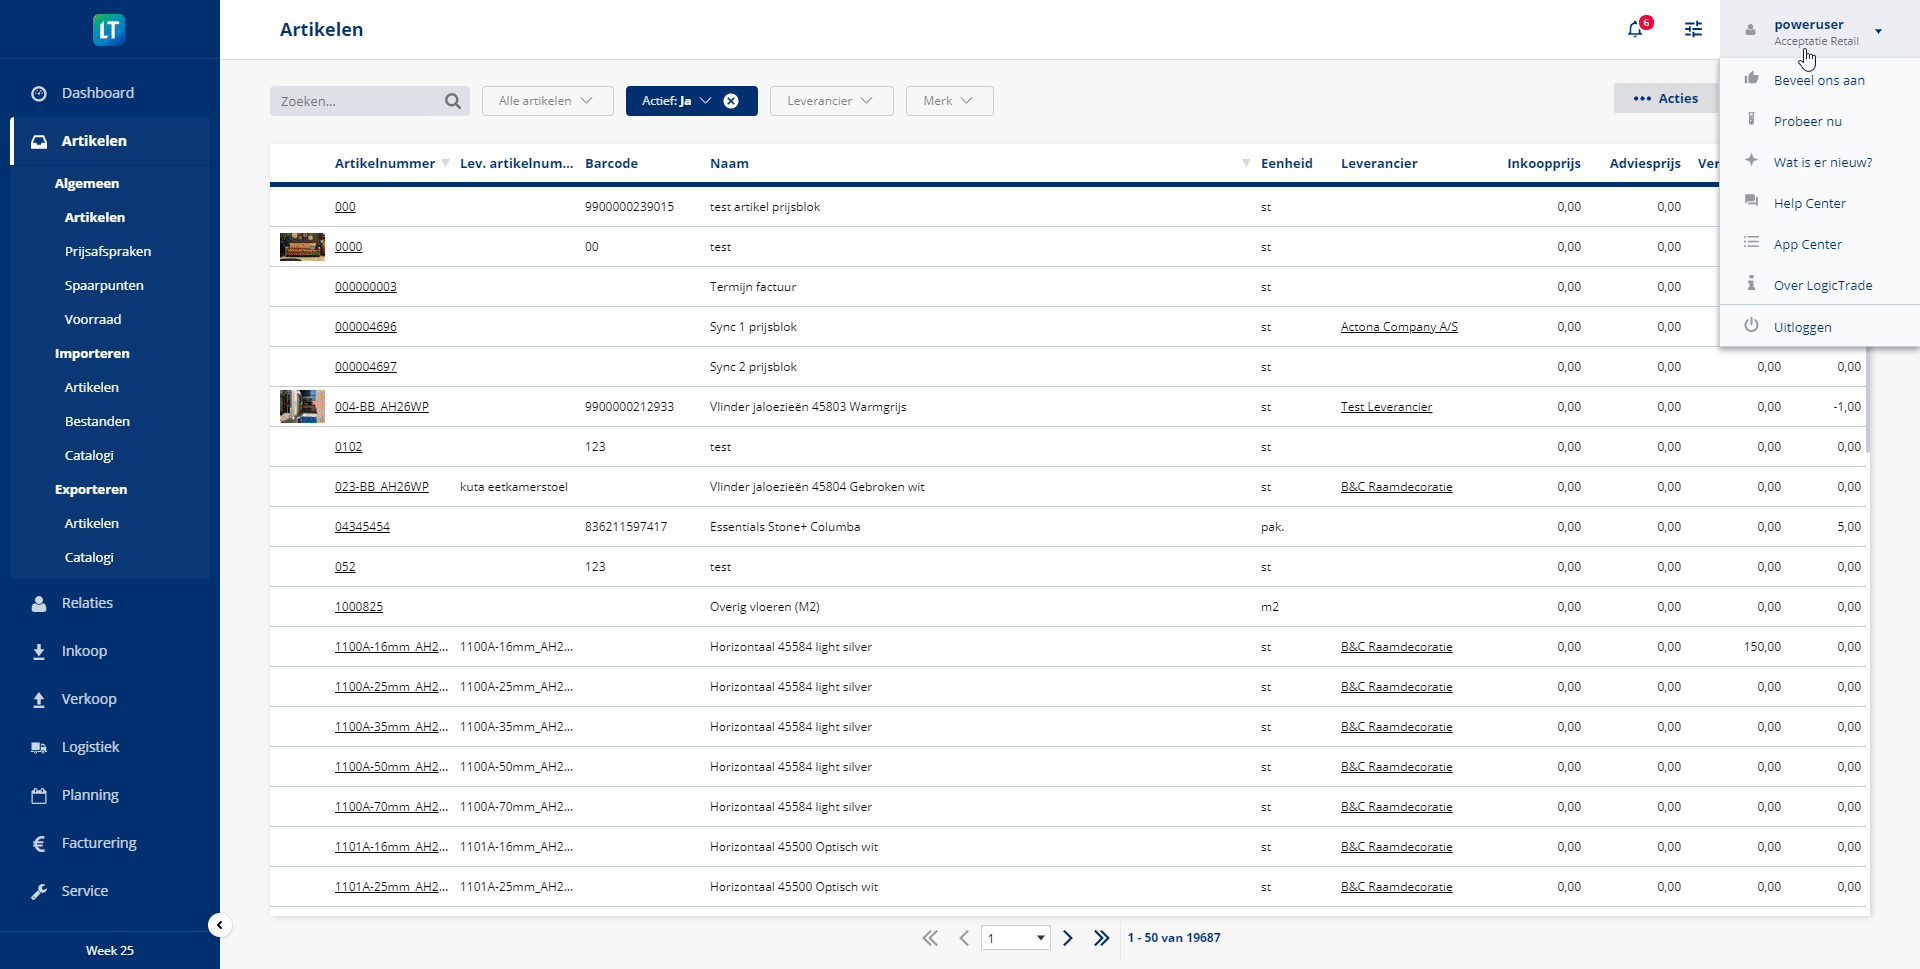The image size is (1920, 969).
Task: Remove the Actief: Ja filter
Action: [x=731, y=101]
